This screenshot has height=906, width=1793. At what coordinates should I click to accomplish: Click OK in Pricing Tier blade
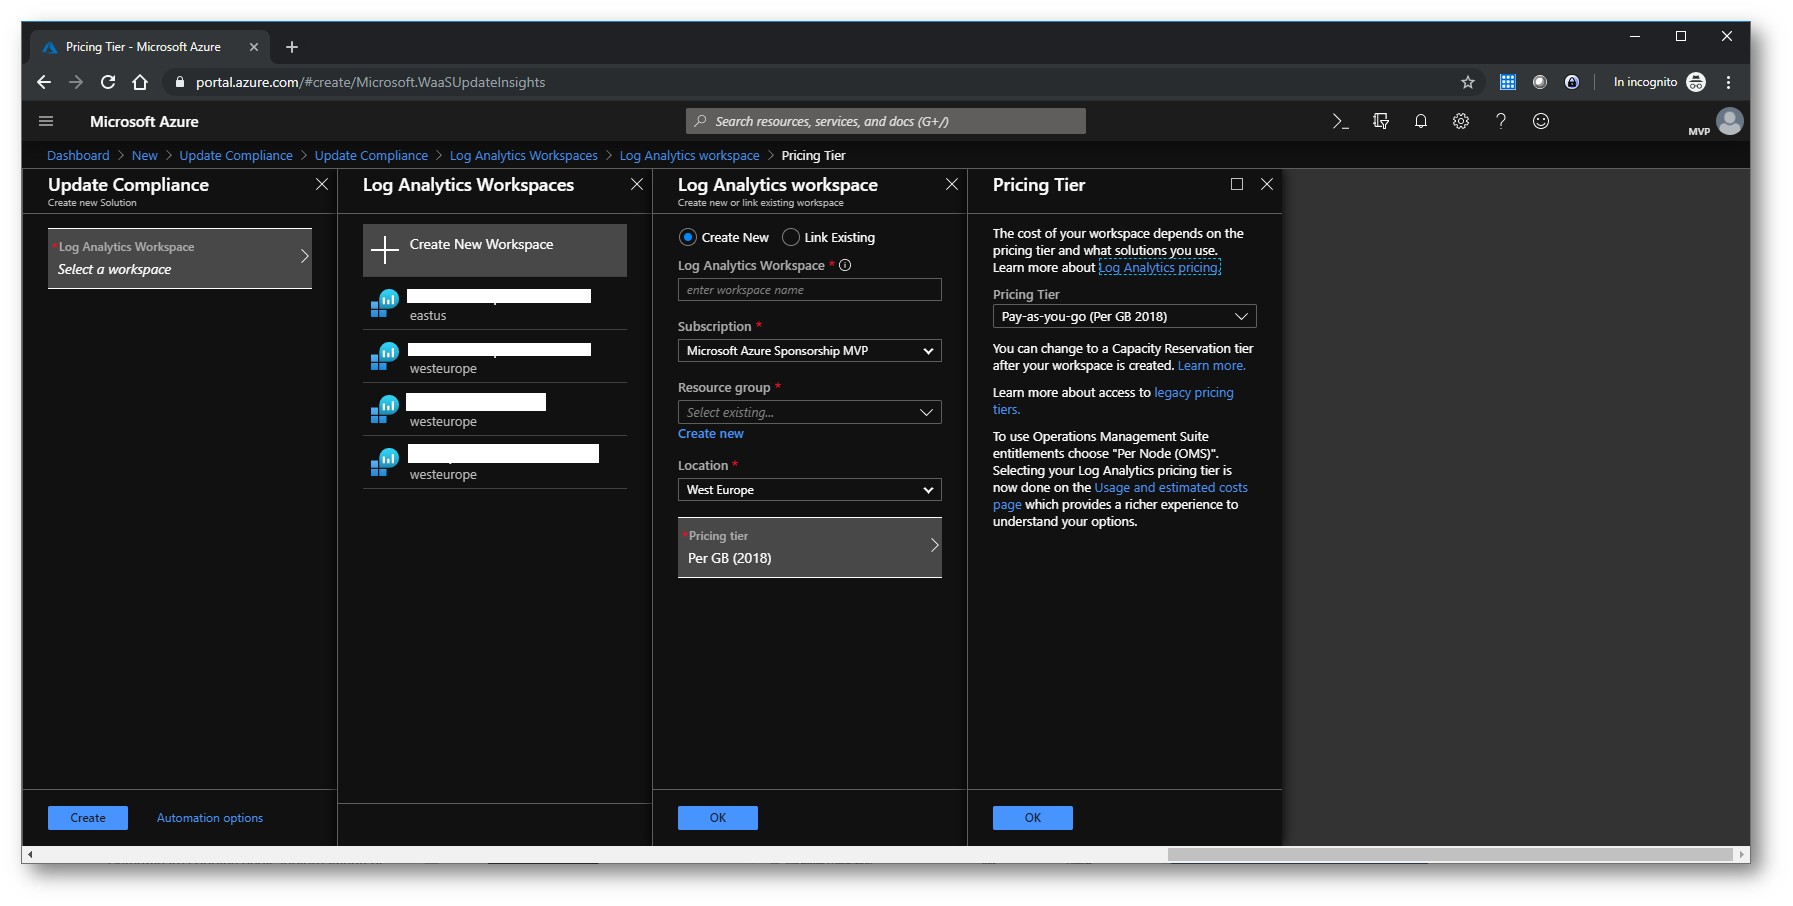pos(1033,818)
